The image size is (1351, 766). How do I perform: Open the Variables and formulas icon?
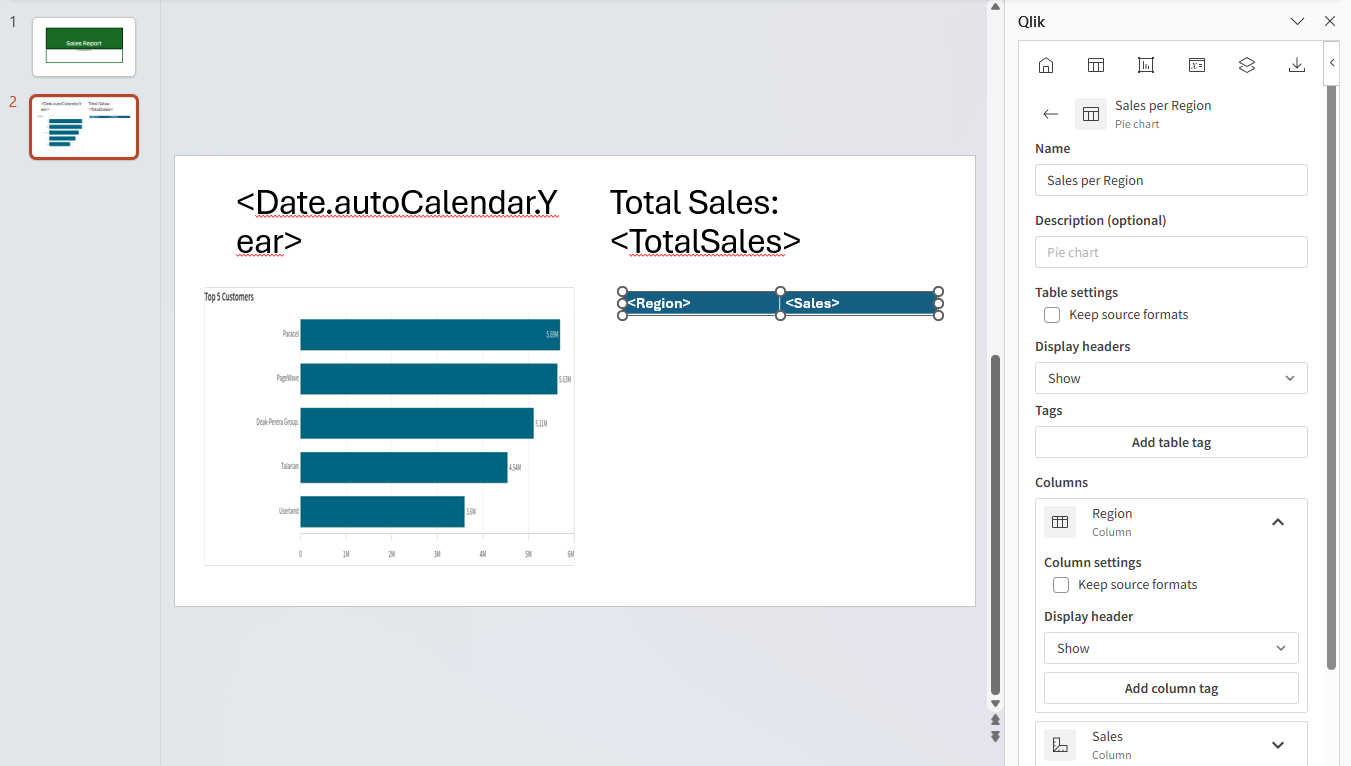tap(1196, 65)
